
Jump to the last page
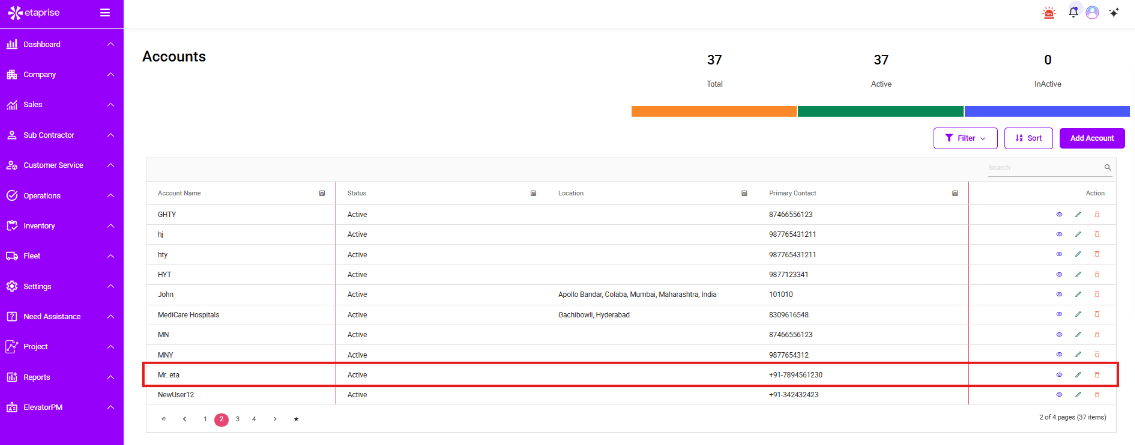coord(295,419)
